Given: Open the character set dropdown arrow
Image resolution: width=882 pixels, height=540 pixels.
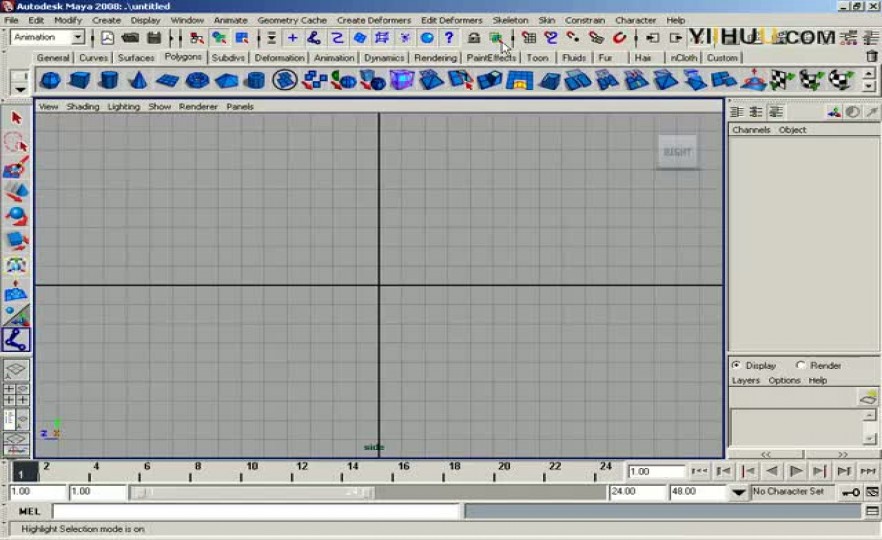Looking at the screenshot, I should point(739,492).
